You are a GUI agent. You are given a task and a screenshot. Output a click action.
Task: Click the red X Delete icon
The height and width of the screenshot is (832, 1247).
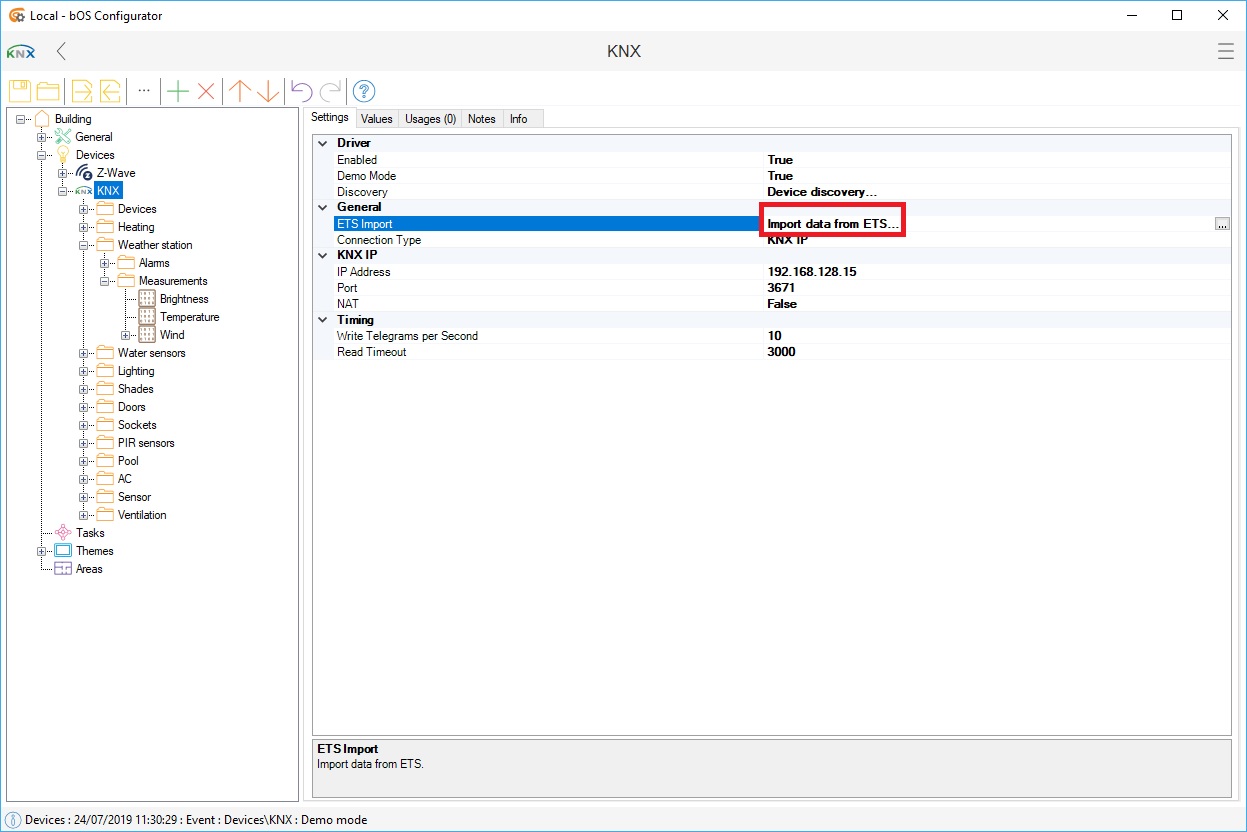206,91
